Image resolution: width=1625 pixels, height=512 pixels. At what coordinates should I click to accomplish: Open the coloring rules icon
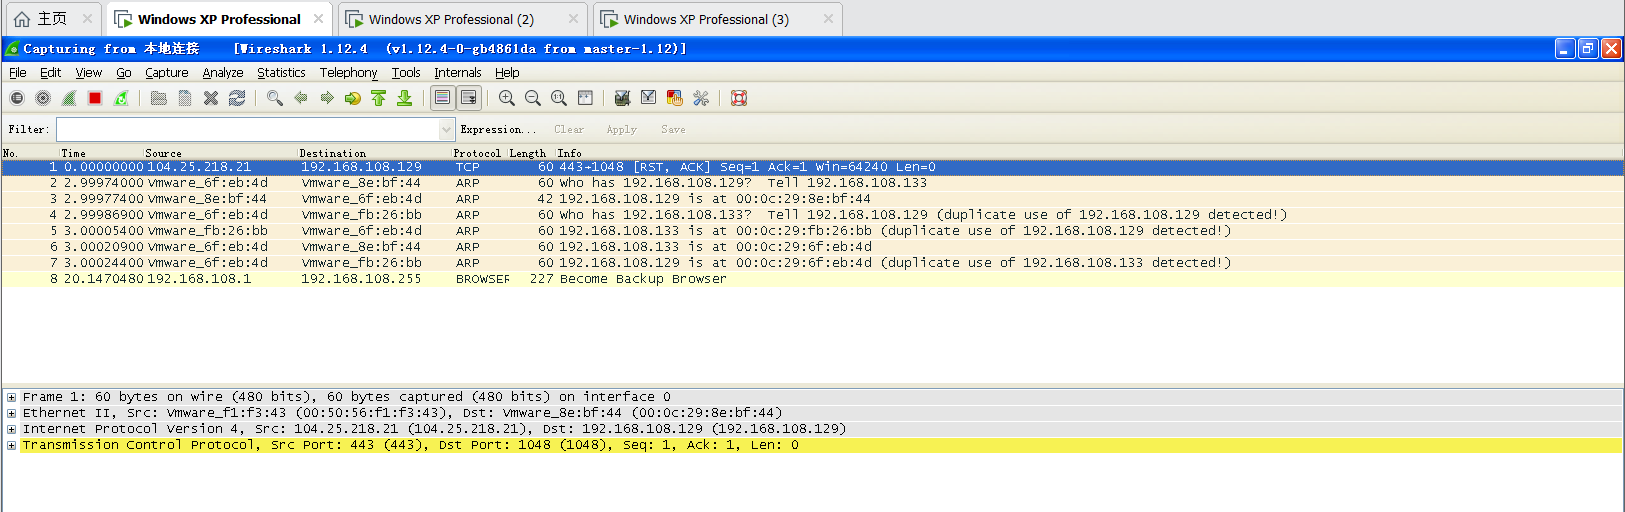point(675,98)
